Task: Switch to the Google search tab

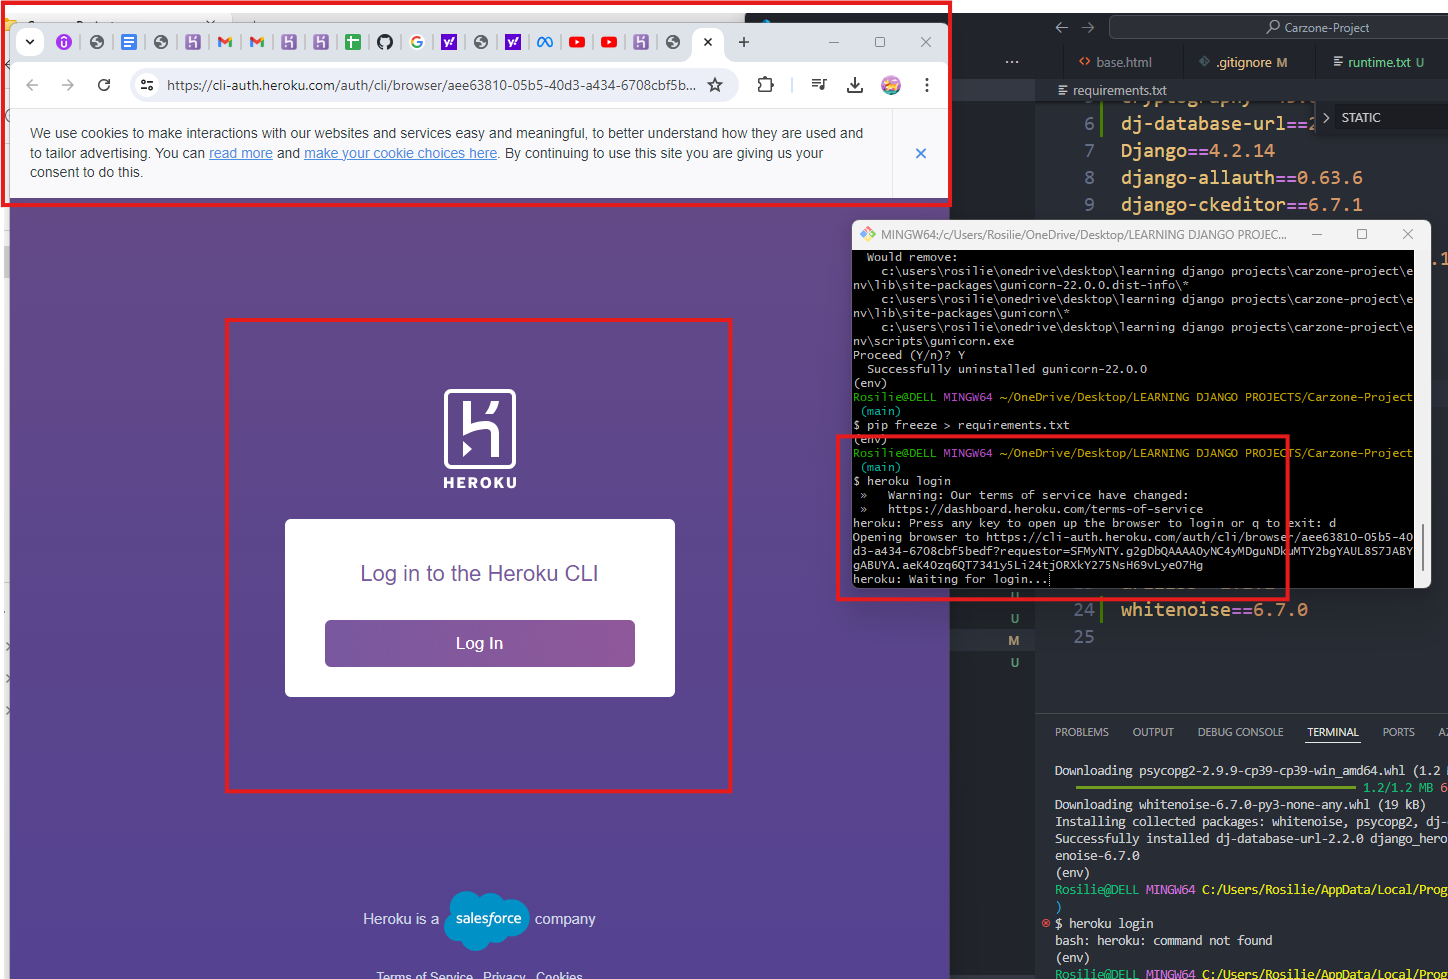Action: 417,42
